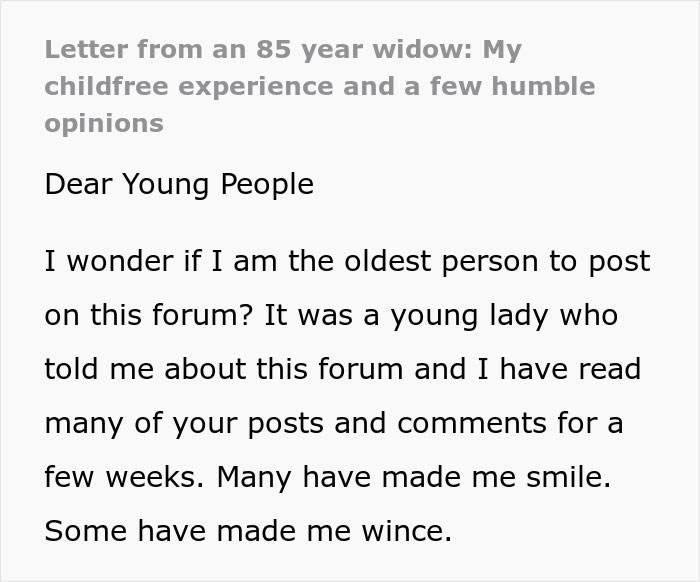The height and width of the screenshot is (582, 700).
Task: Click the text "on this forum?"
Action: point(149,315)
